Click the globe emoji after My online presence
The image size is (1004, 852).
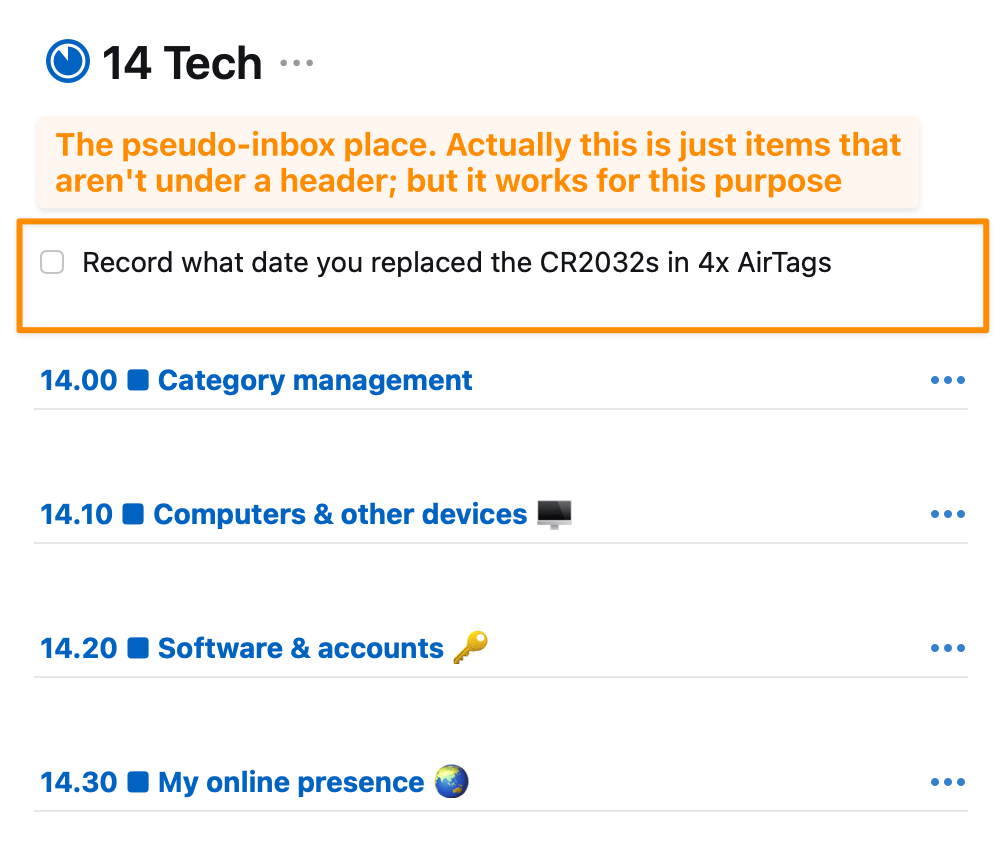click(452, 782)
